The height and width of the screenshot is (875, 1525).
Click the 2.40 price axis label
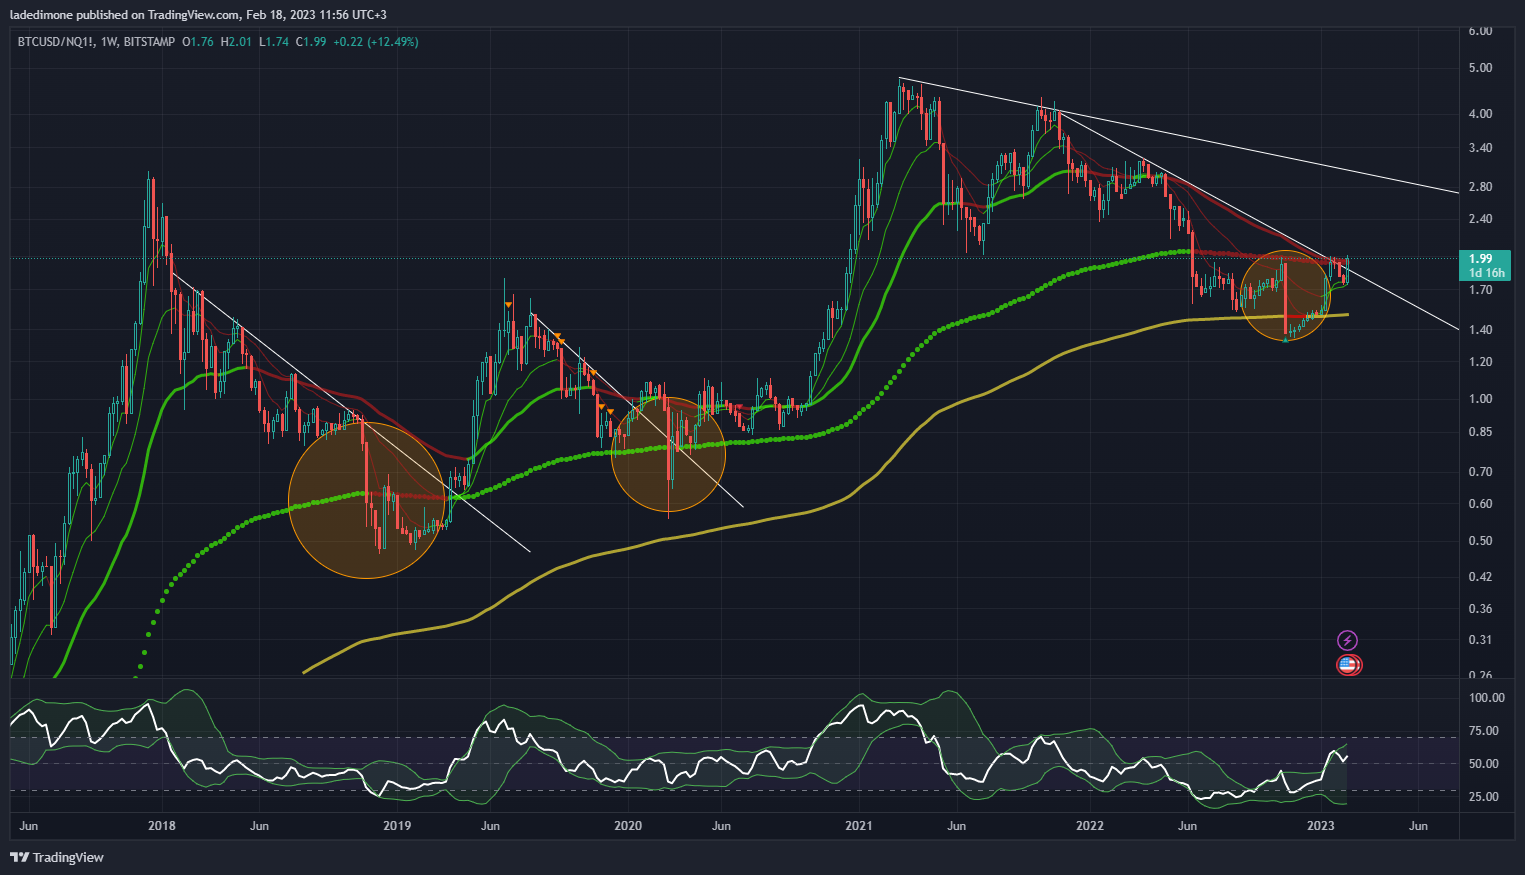coord(1480,219)
